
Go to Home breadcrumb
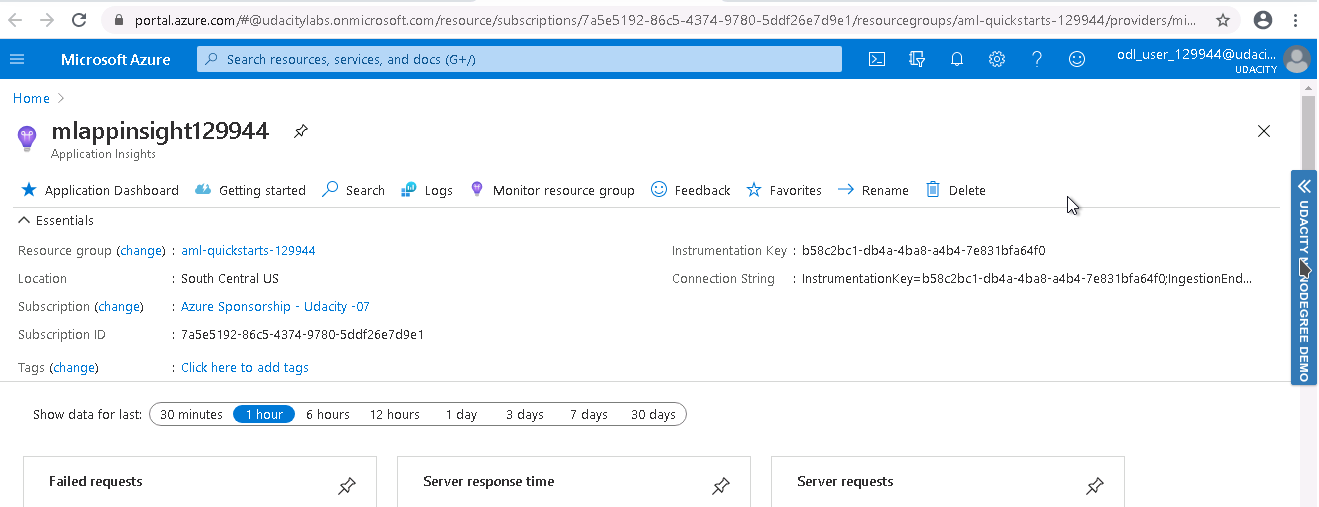(31, 98)
